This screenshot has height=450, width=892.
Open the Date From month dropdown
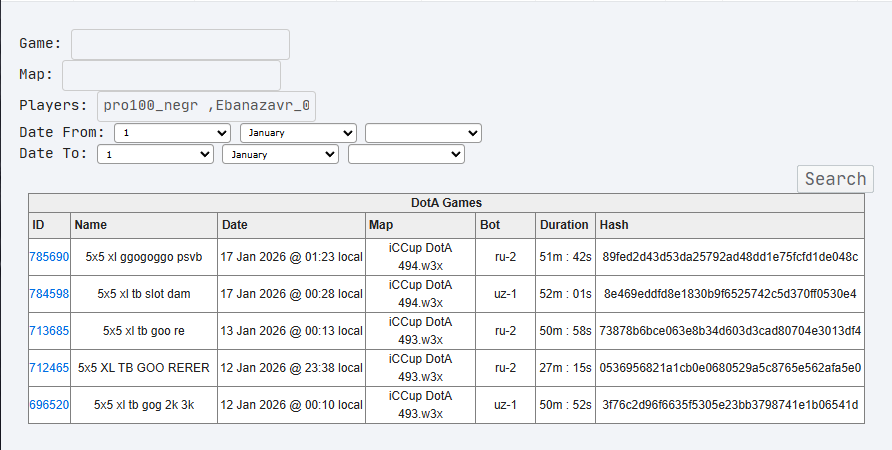(298, 133)
